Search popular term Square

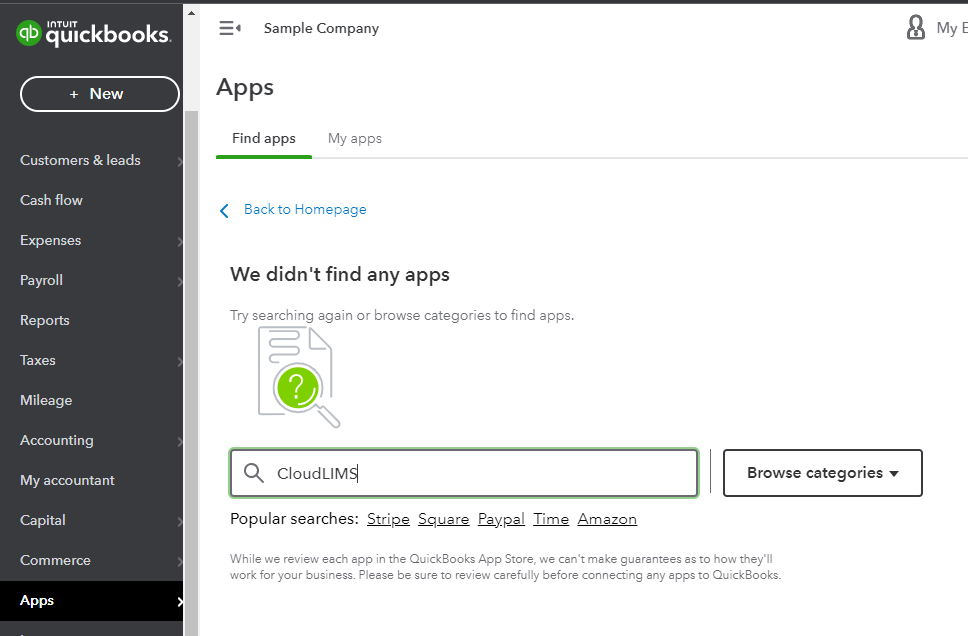(x=443, y=519)
